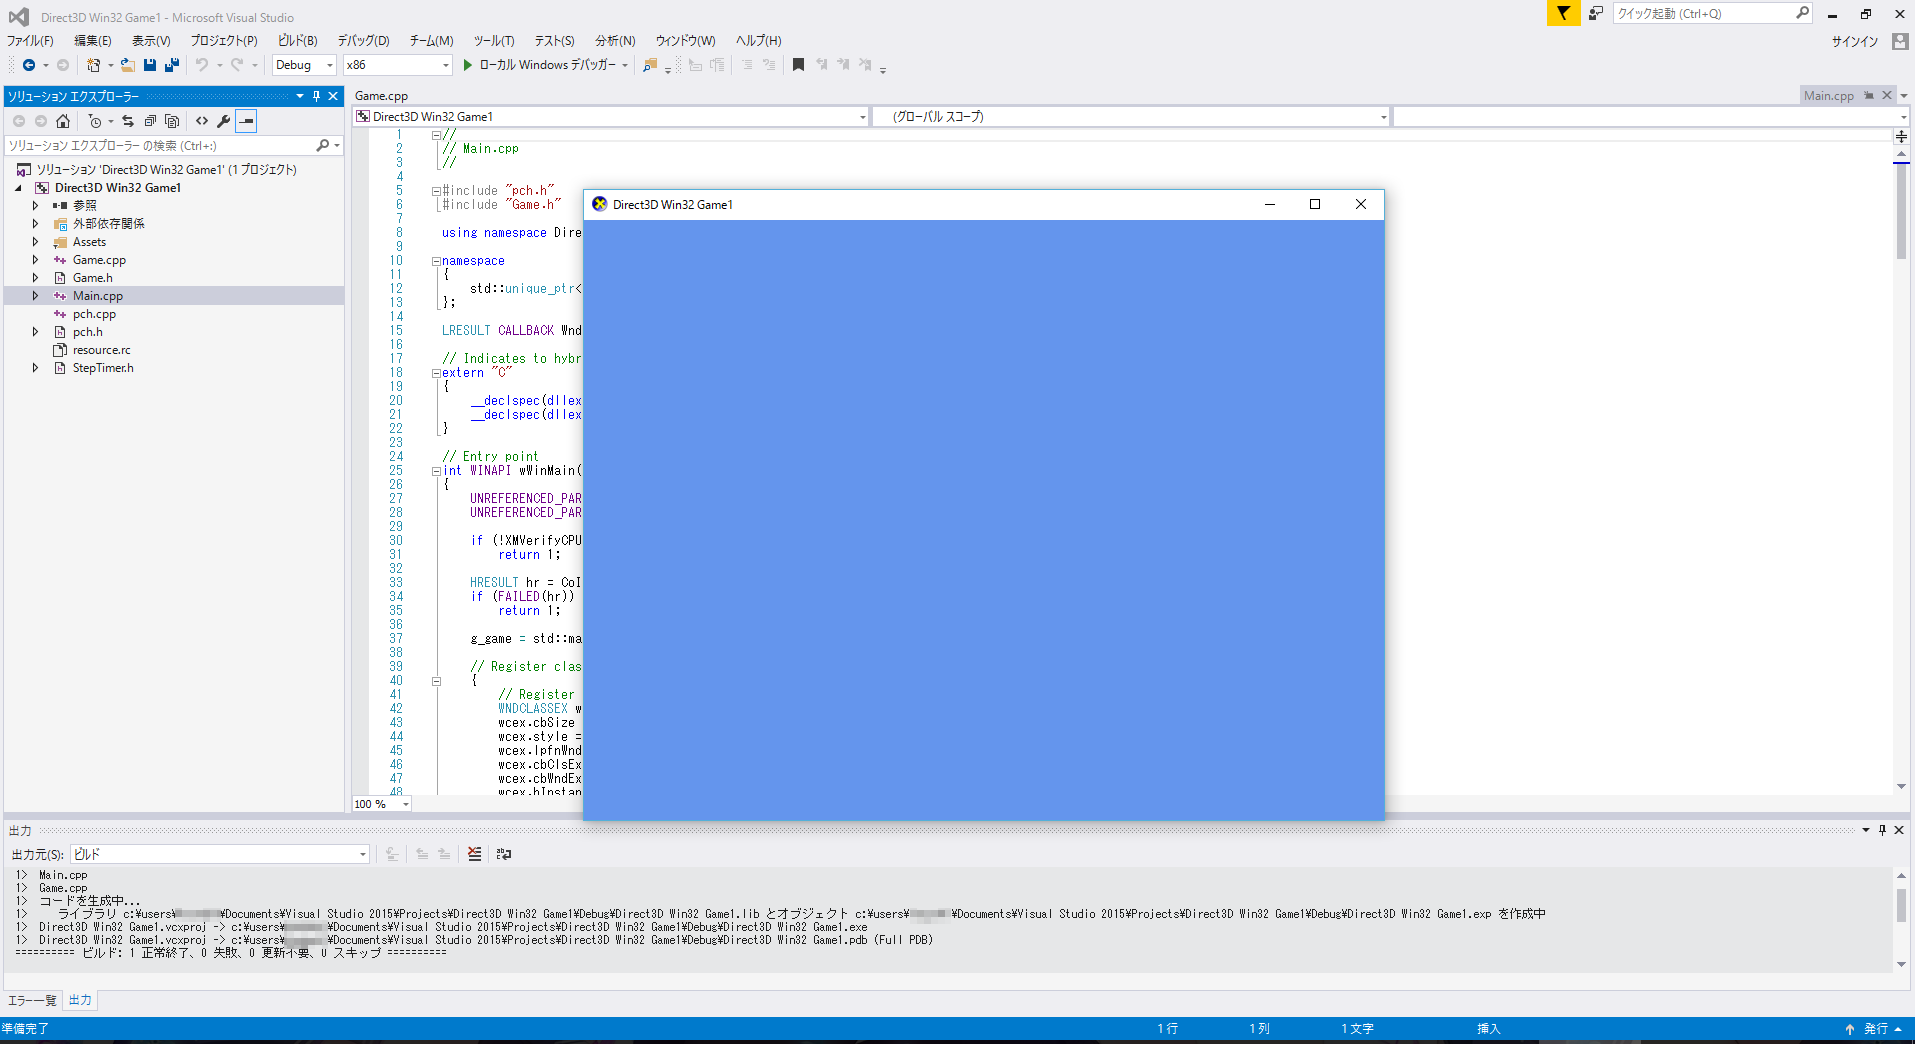Click the Undo arrow icon

pyautogui.click(x=201, y=65)
